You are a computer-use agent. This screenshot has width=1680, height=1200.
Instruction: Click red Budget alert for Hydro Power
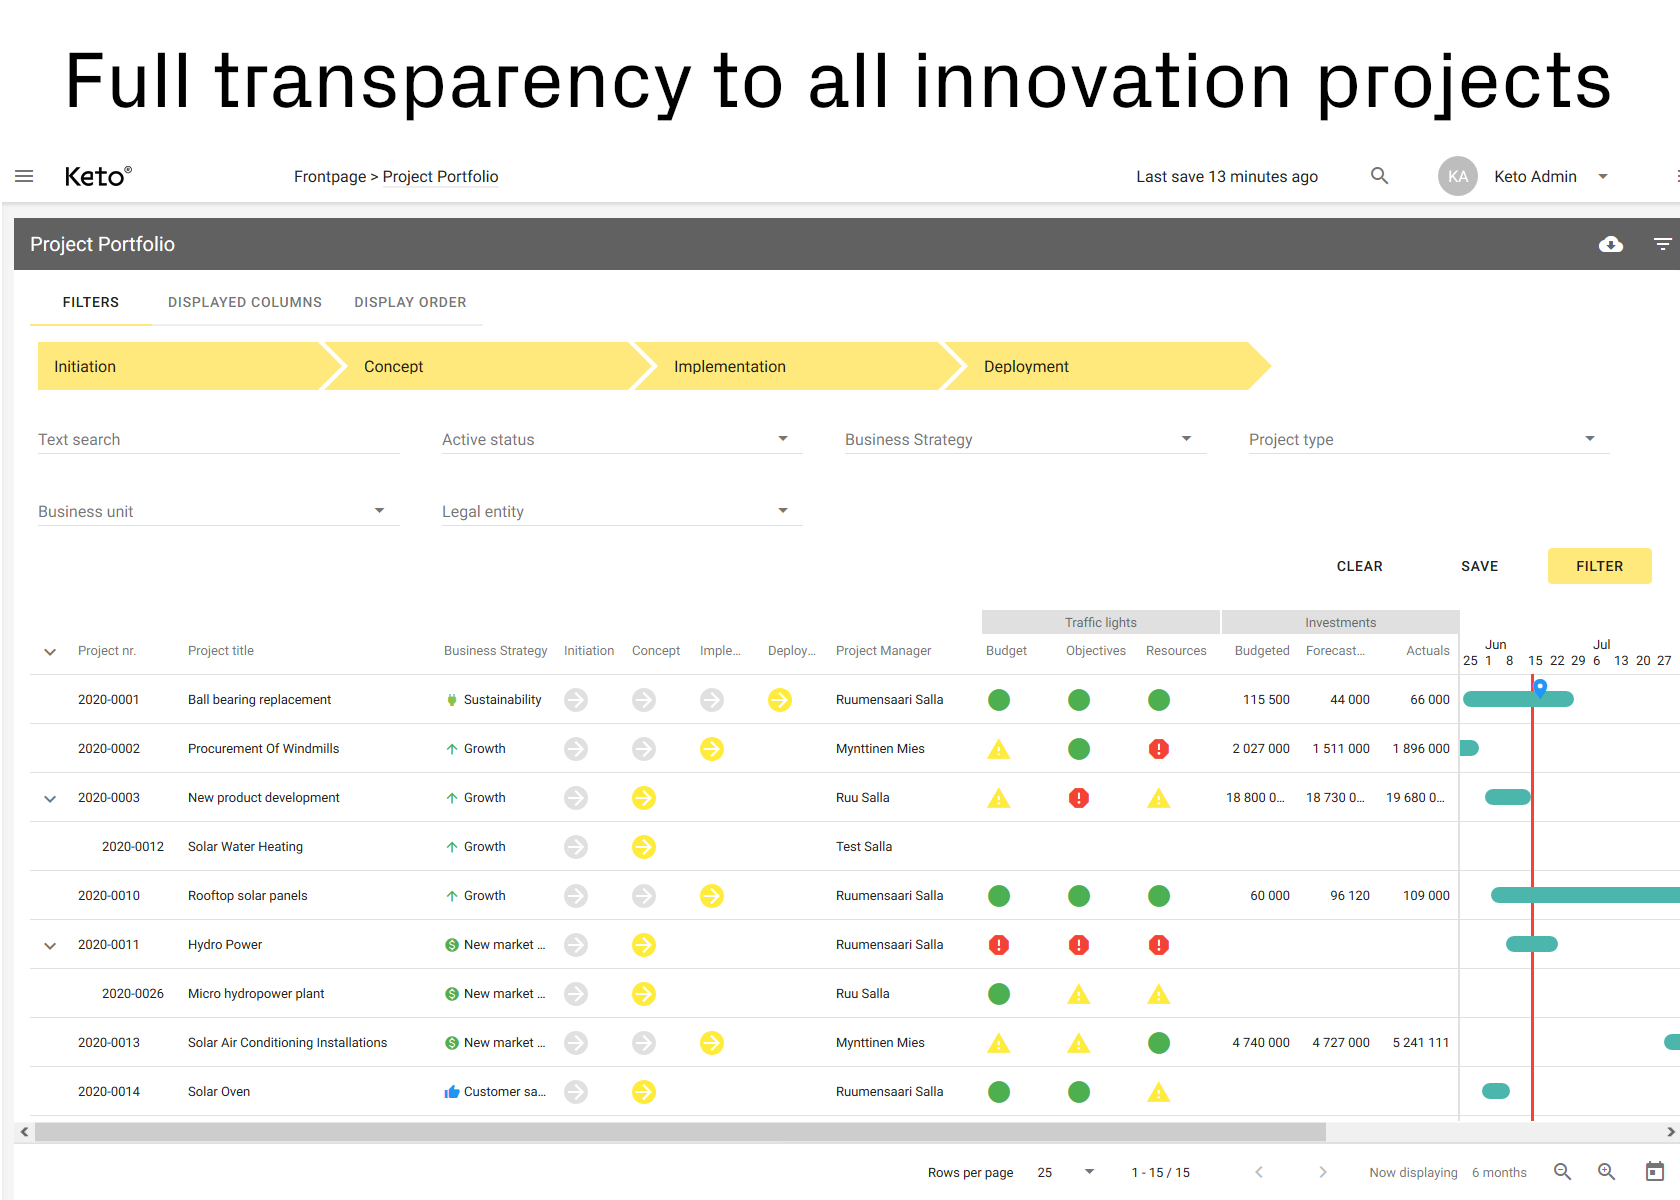point(998,945)
